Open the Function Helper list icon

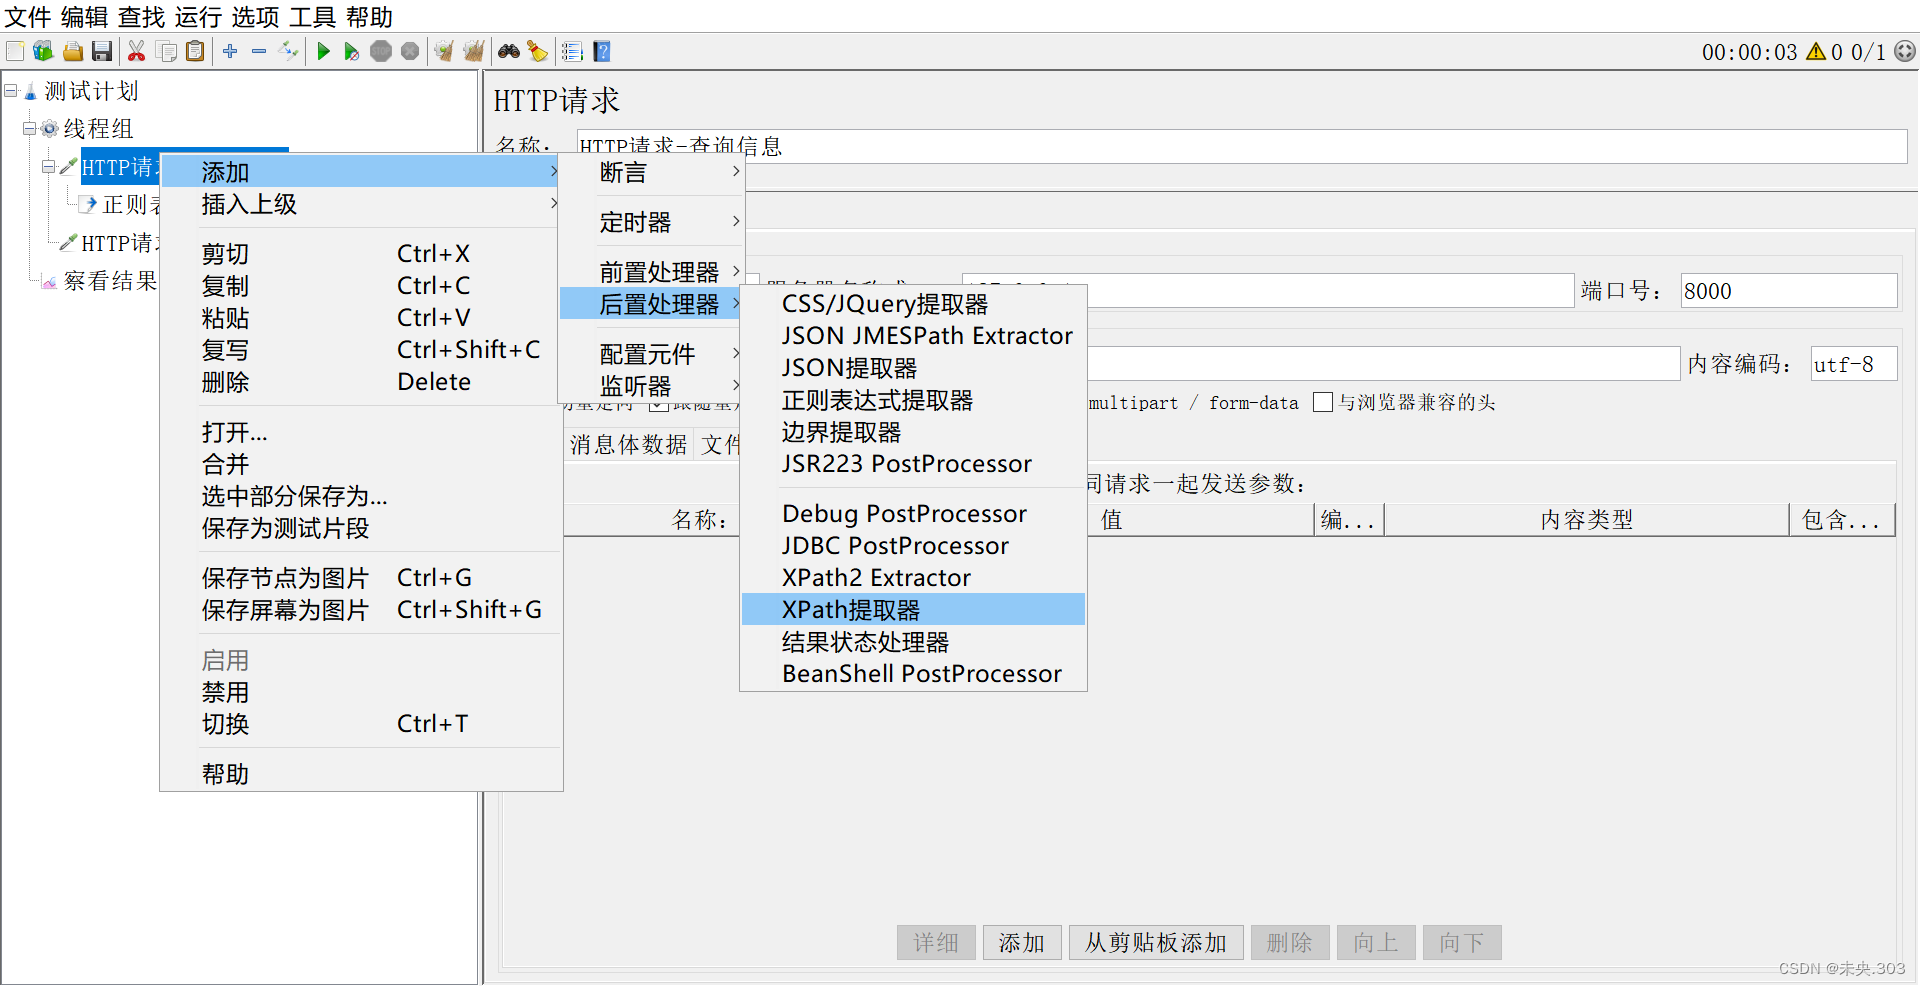pyautogui.click(x=572, y=51)
